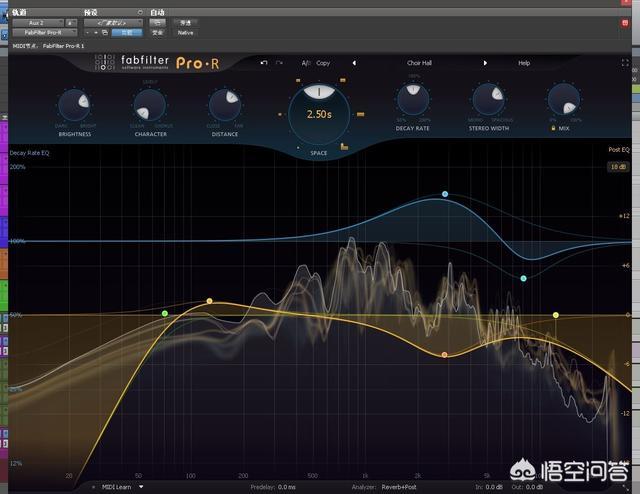Click the Stereo Width knob
This screenshot has height=494, width=640.
coord(488,99)
